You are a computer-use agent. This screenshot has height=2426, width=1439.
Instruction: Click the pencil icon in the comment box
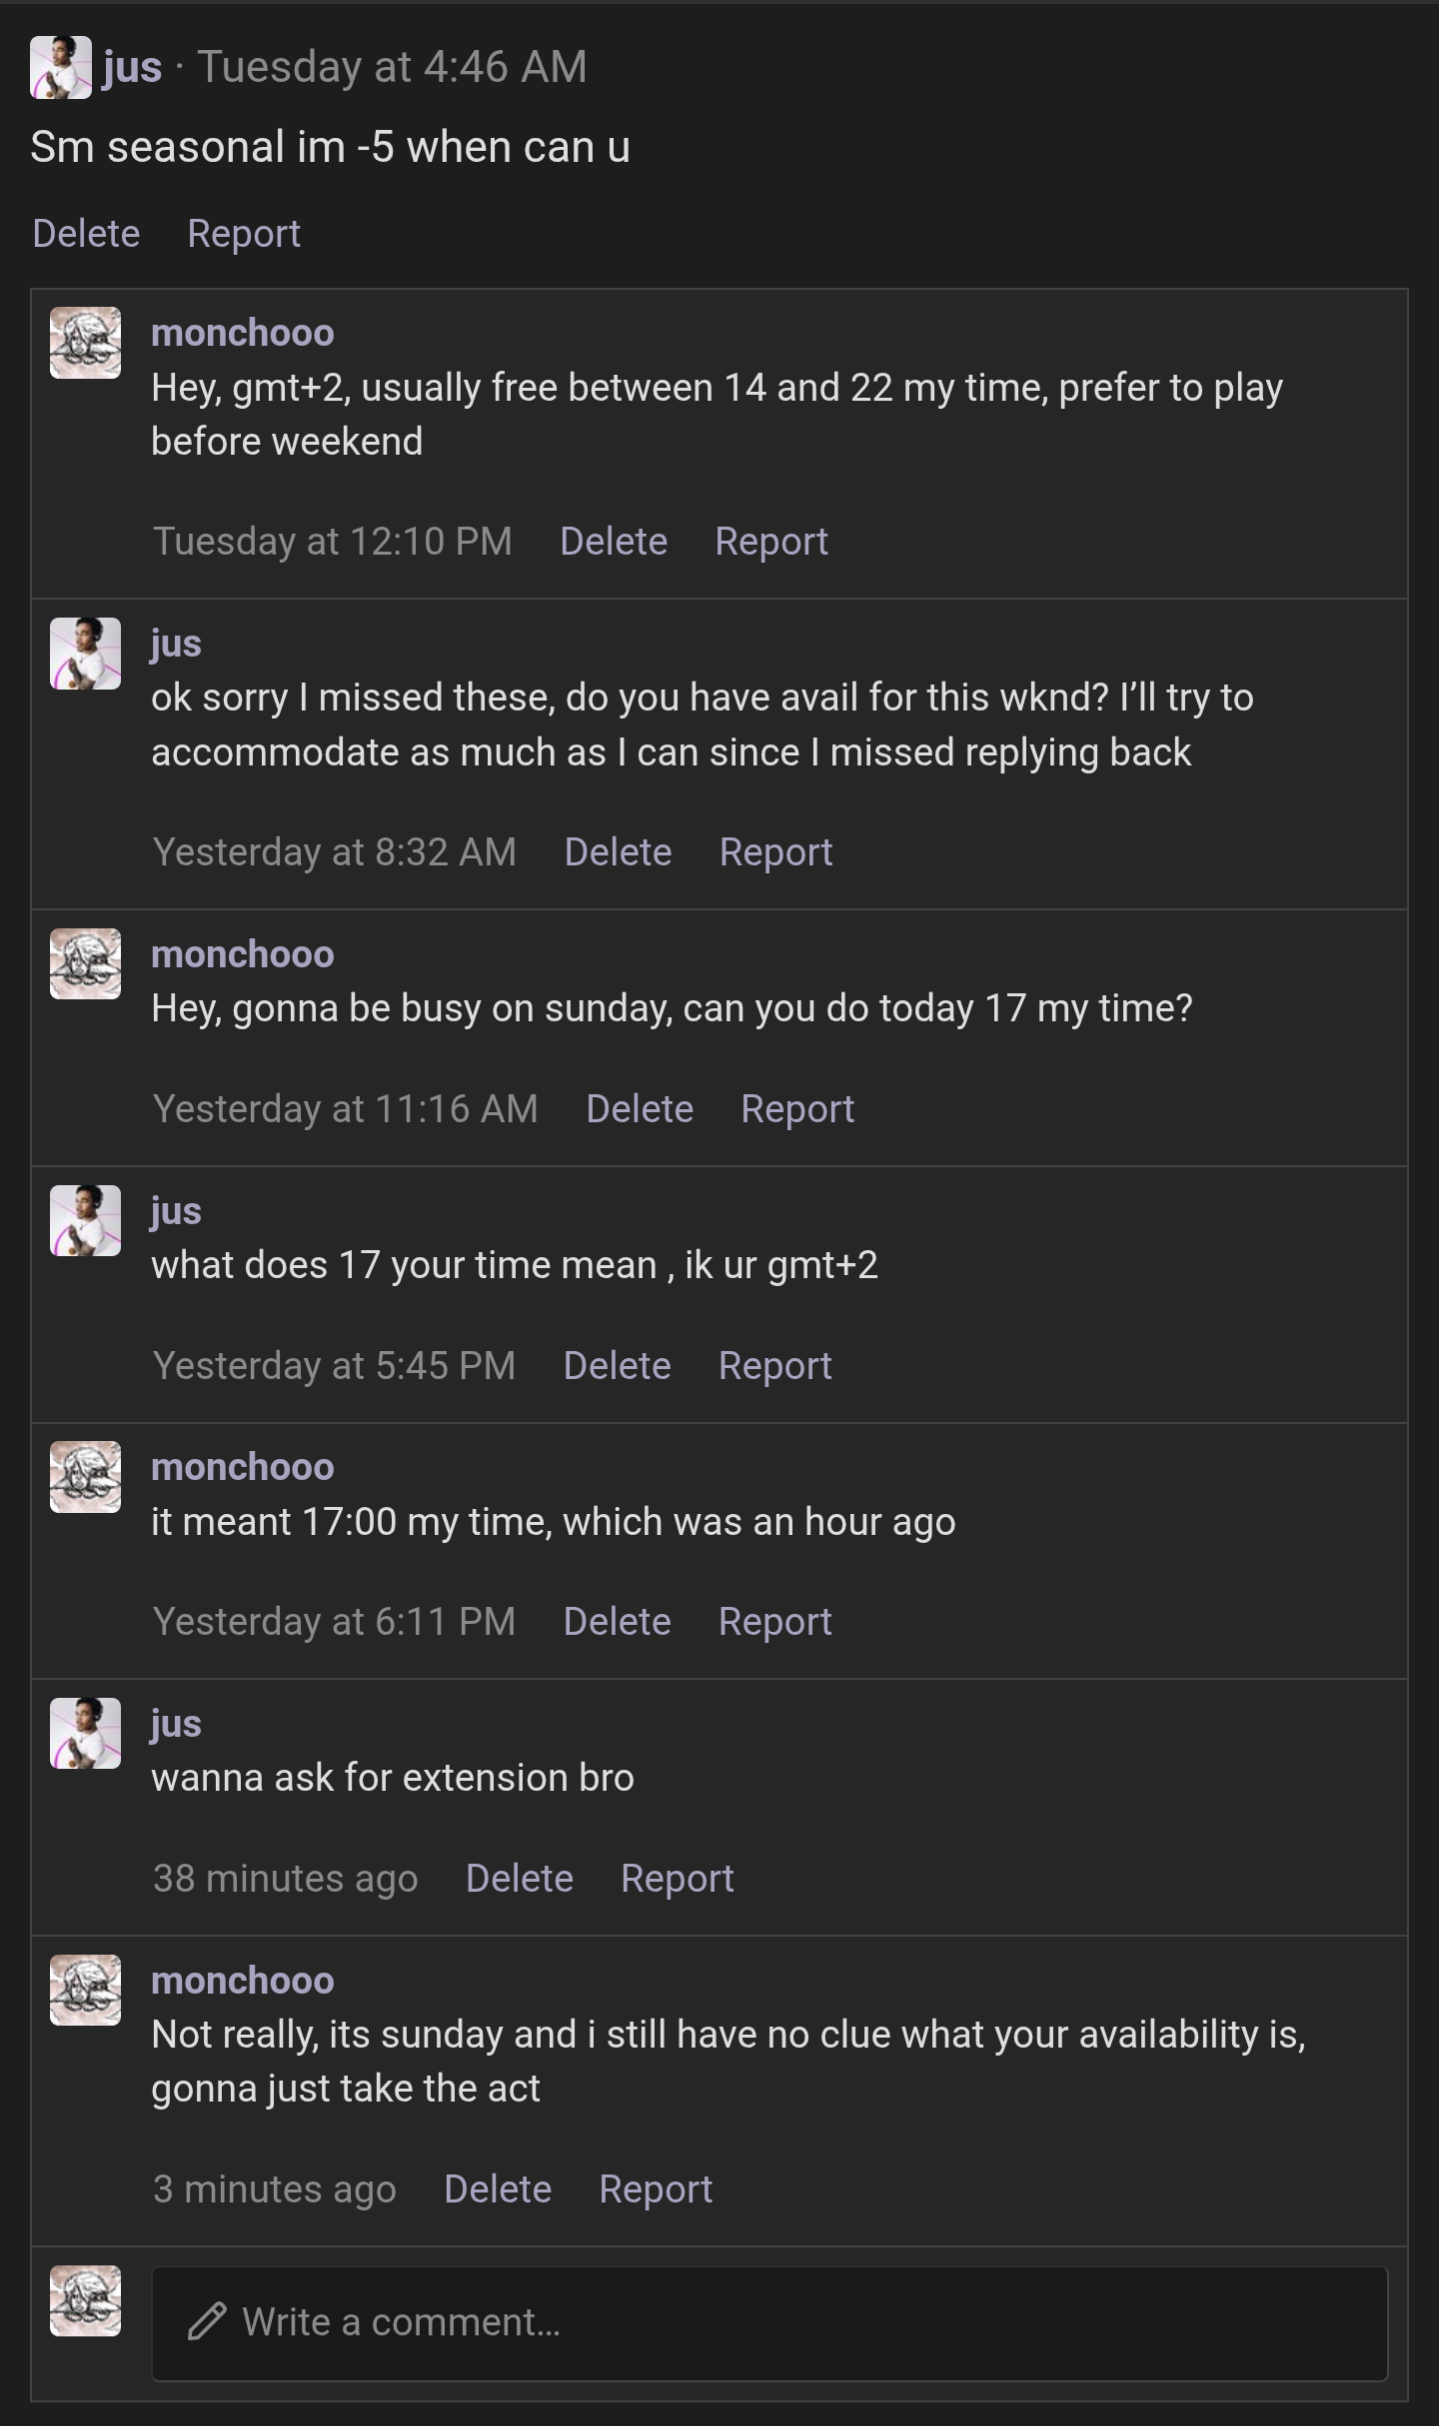tap(207, 2321)
